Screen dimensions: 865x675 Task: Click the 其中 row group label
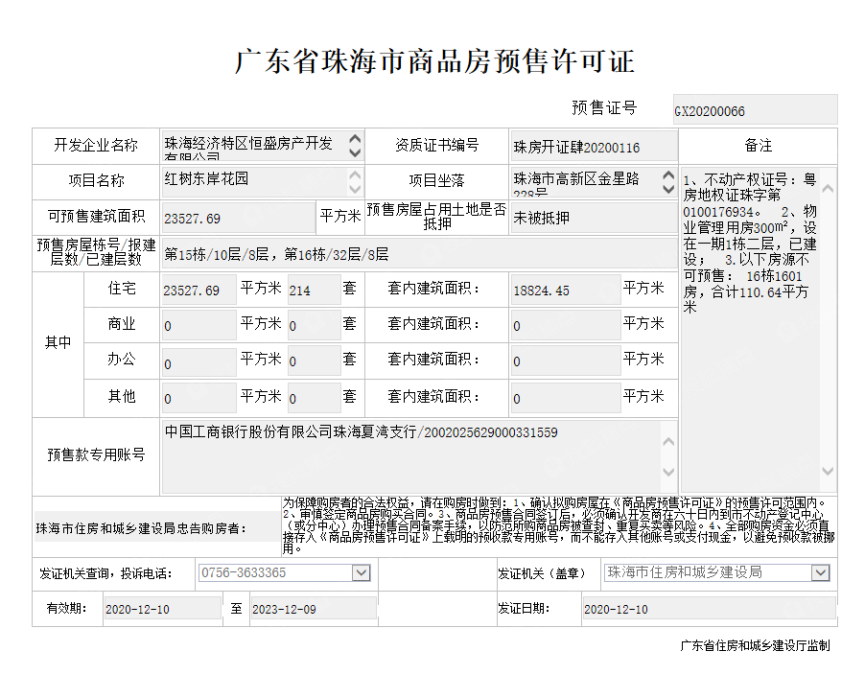[x=58, y=342]
